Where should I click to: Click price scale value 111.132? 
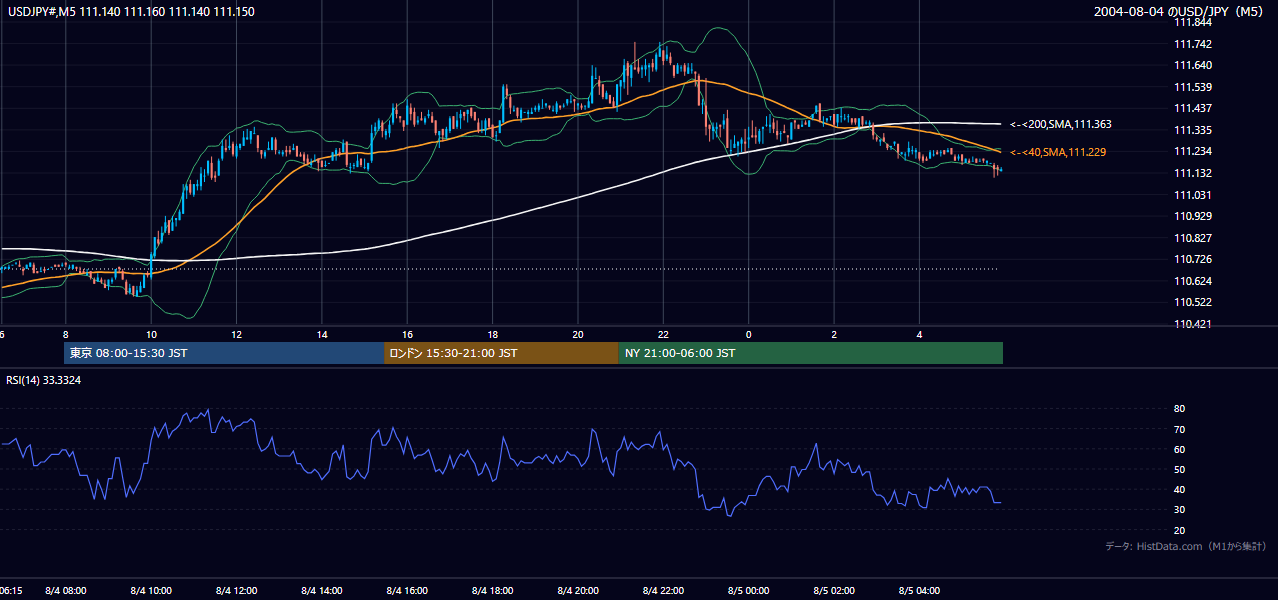tap(1193, 173)
